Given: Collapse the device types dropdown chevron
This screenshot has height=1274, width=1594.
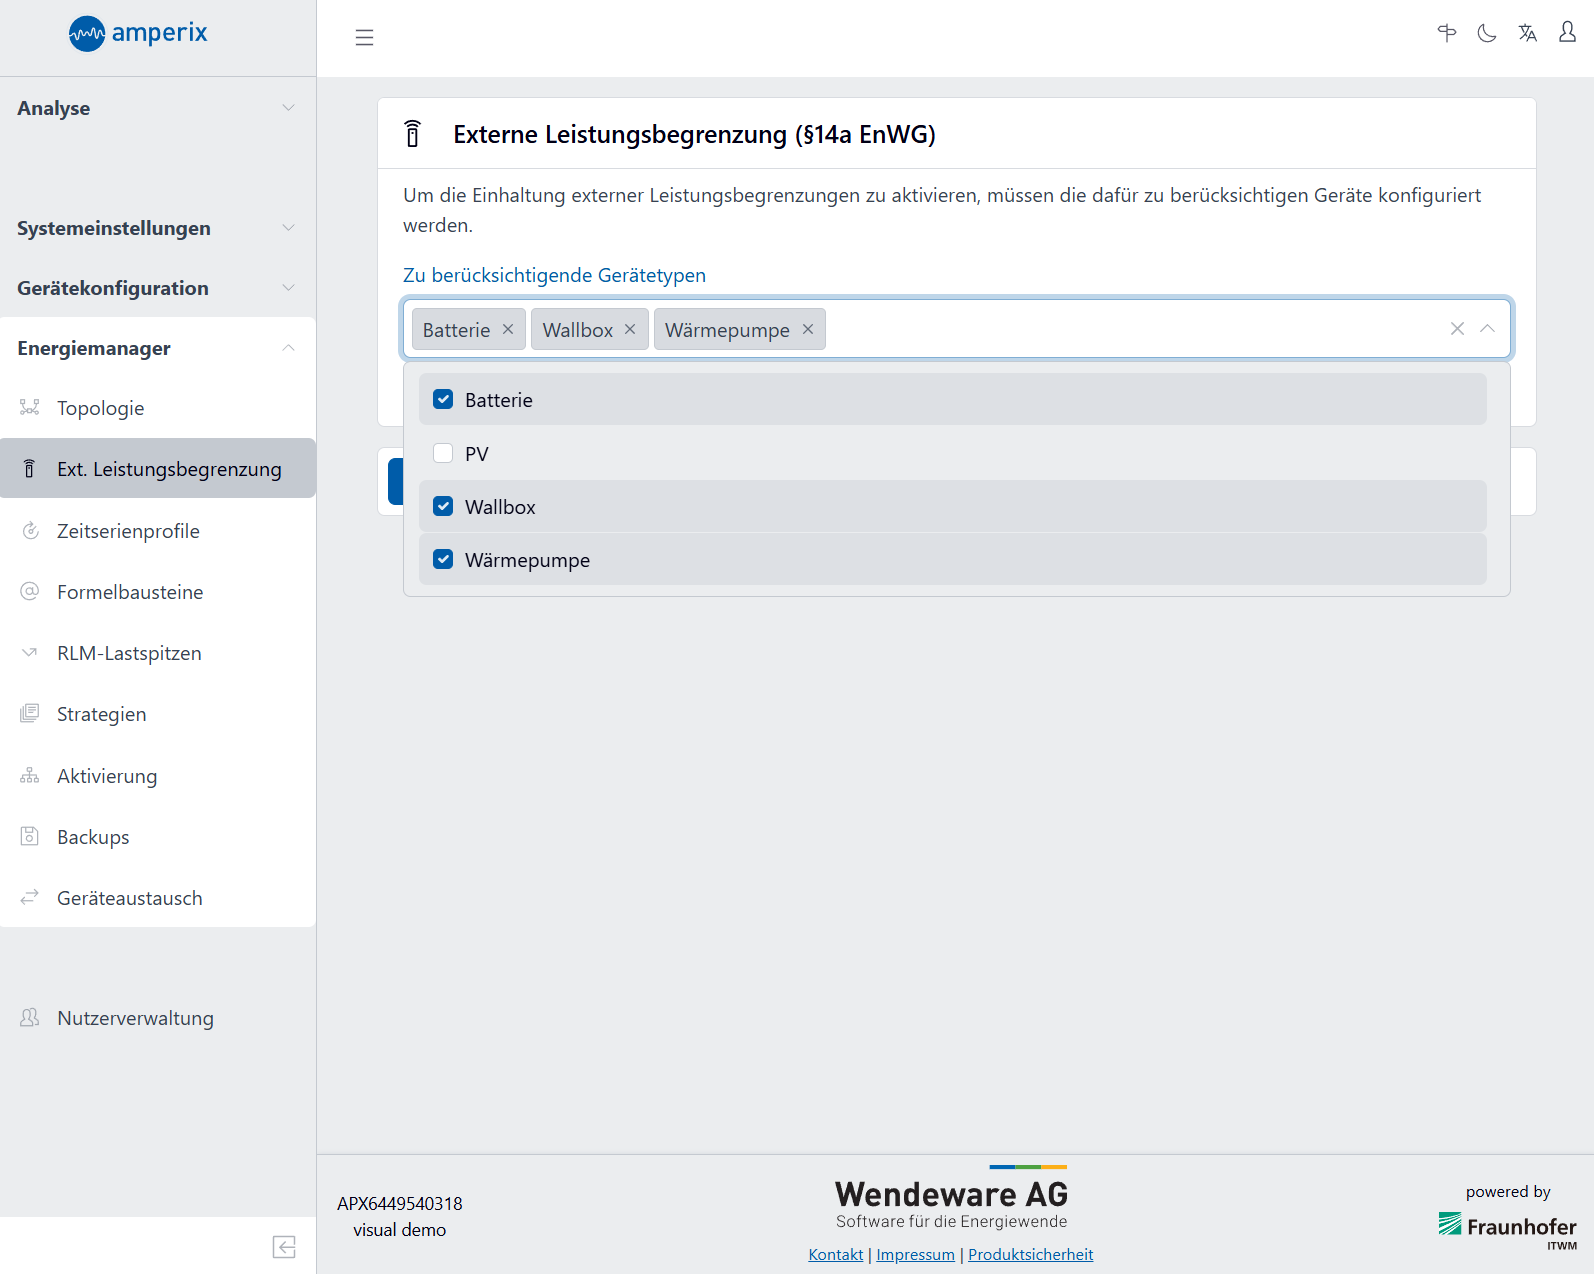Looking at the screenshot, I should 1487,329.
